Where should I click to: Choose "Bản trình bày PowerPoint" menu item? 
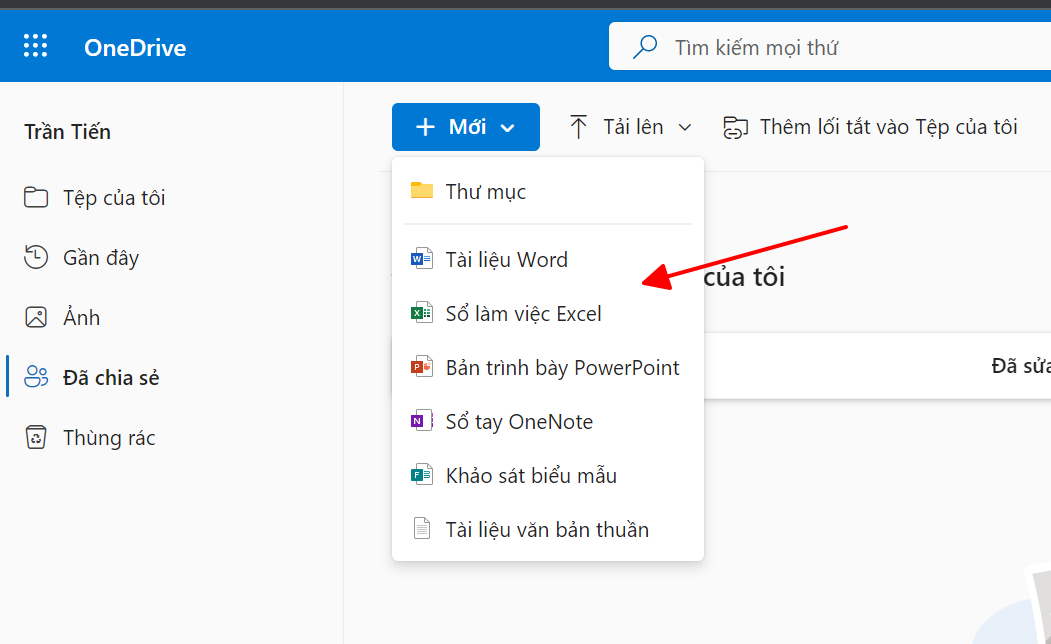[548, 367]
